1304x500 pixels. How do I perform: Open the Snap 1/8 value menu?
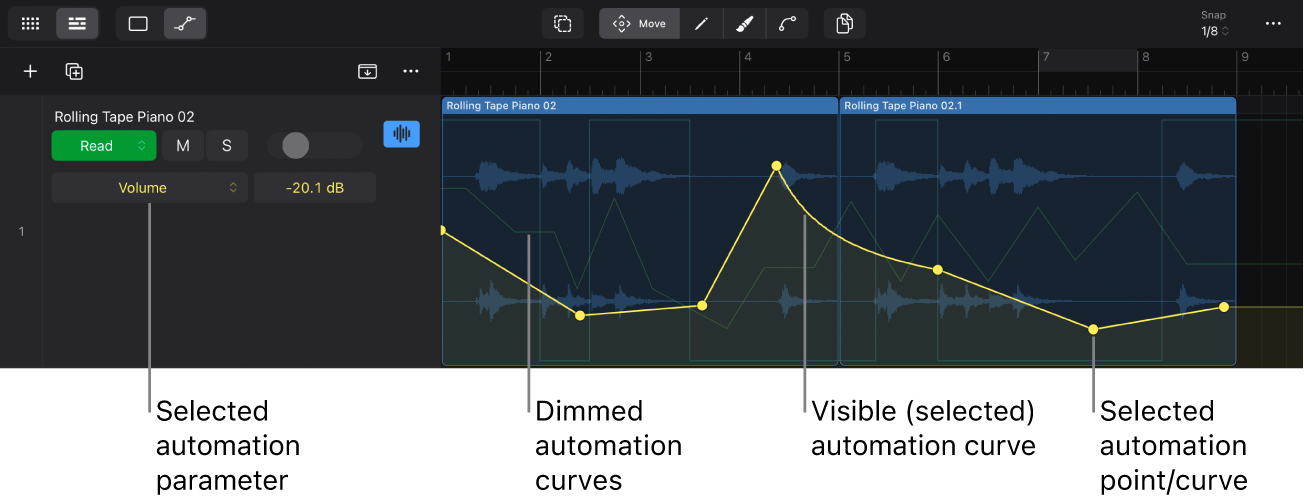tap(1215, 31)
